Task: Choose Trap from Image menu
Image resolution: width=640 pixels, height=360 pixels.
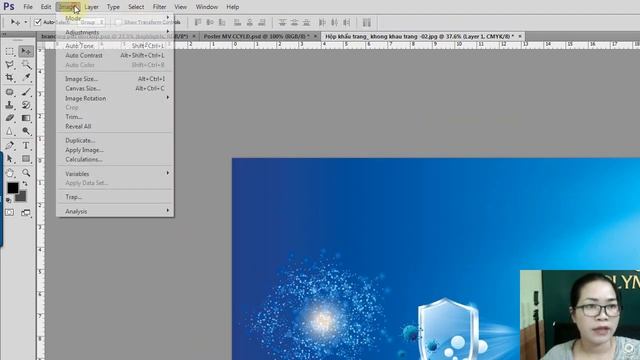Action: (x=115, y=197)
